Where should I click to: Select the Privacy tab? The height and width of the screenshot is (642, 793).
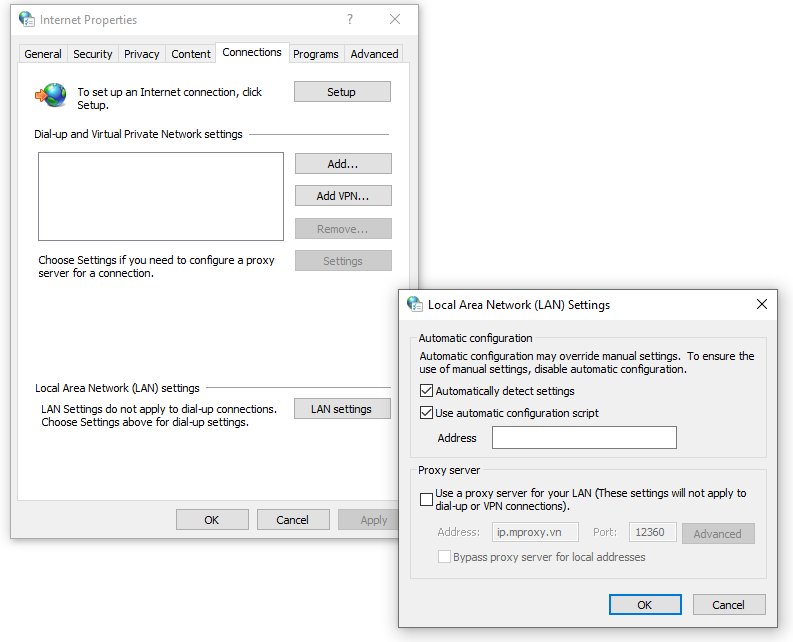pyautogui.click(x=142, y=54)
